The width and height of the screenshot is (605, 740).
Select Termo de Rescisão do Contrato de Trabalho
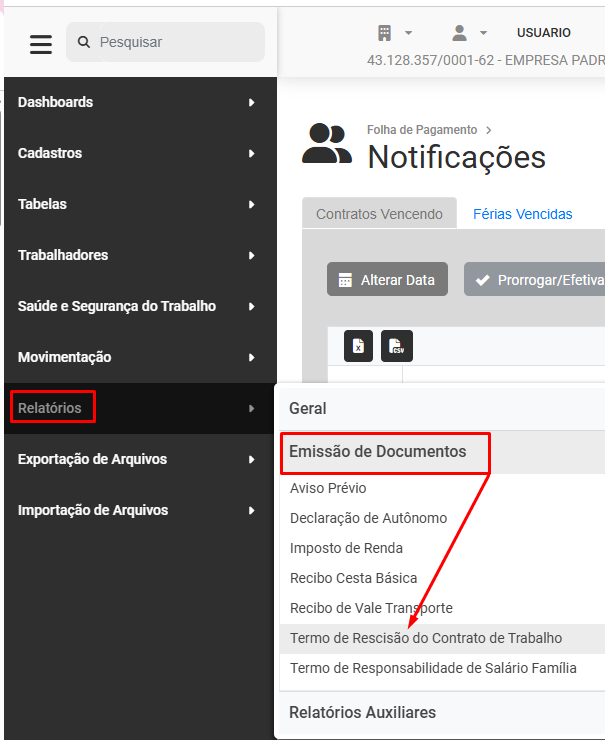point(426,638)
